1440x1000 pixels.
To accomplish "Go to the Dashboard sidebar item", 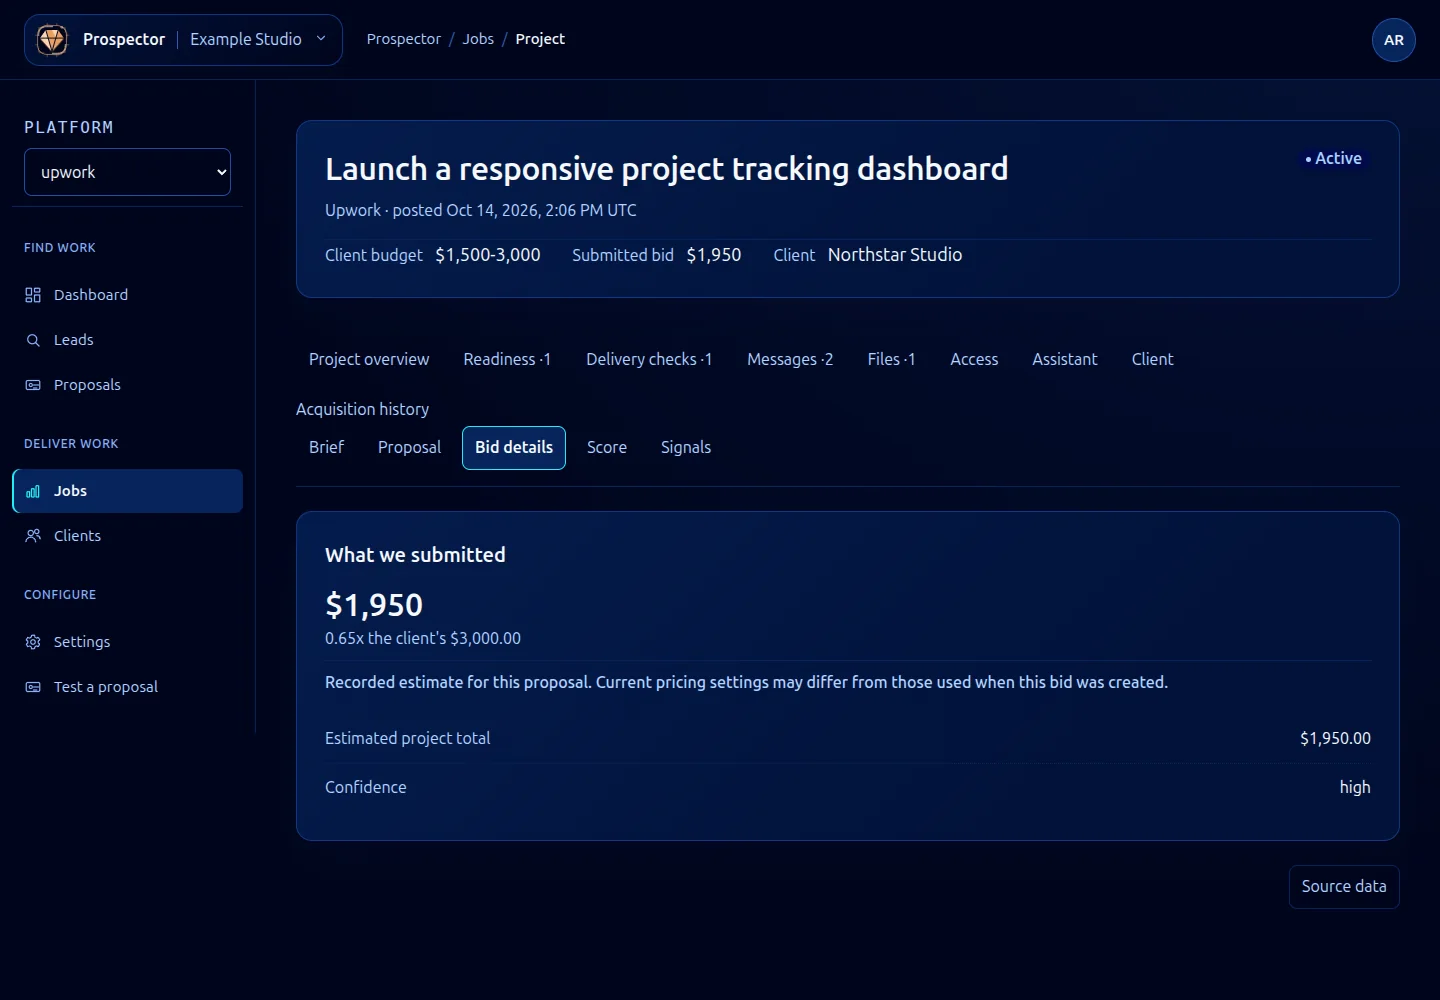I will [127, 295].
